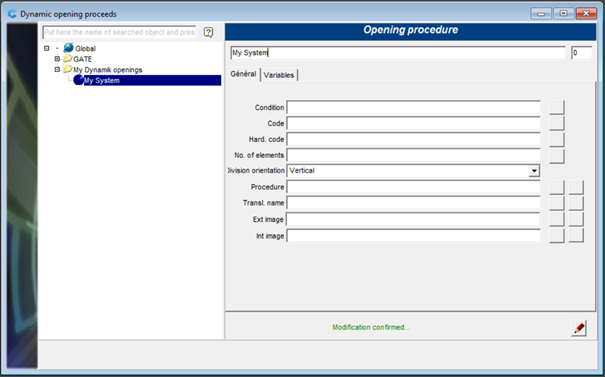Click into the Procedure input field
This screenshot has height=377, width=605.
pos(413,187)
